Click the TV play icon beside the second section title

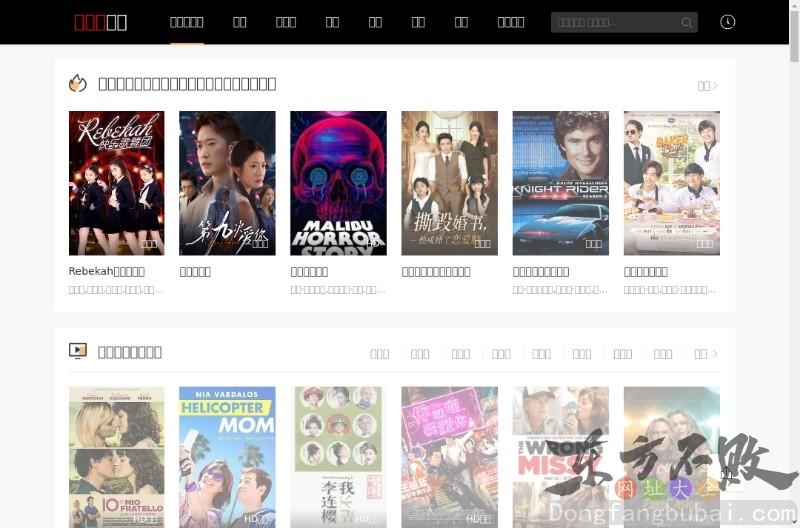pyautogui.click(x=77, y=351)
